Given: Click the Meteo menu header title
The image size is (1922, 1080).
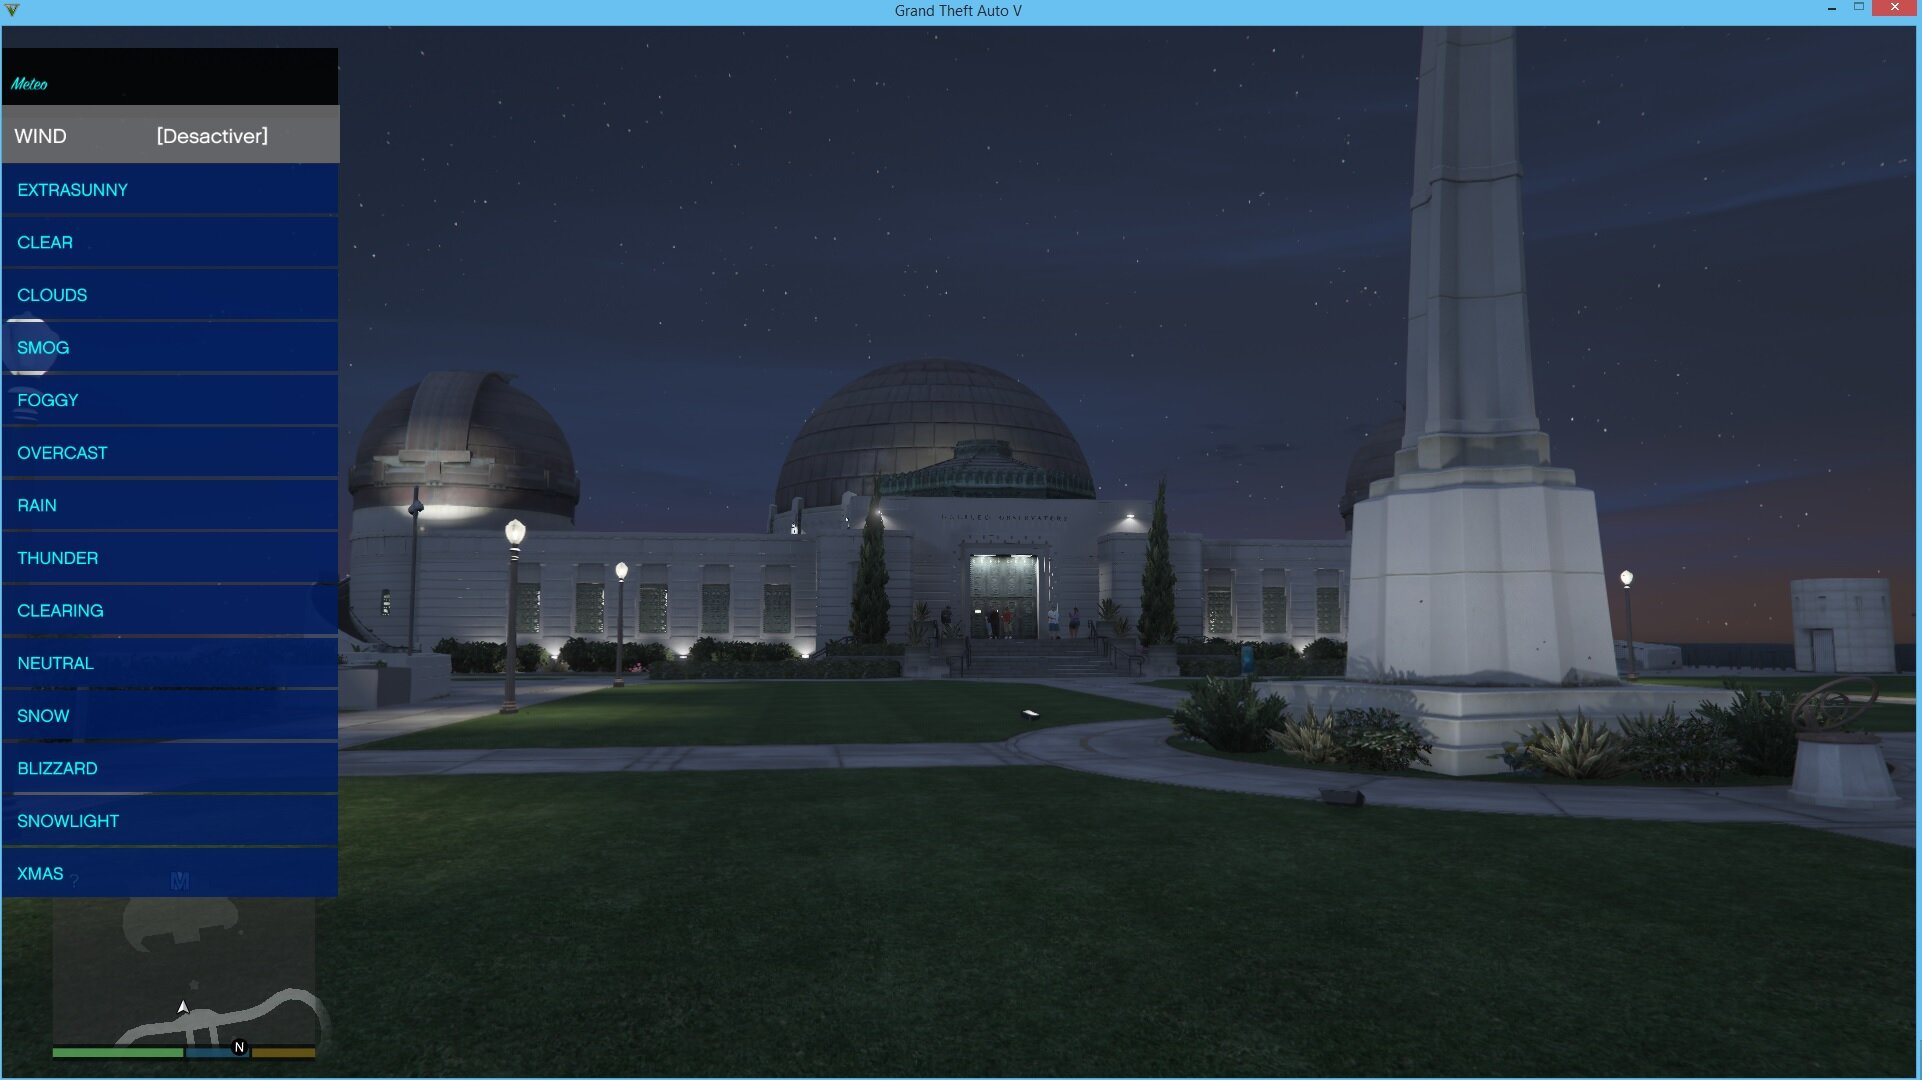Looking at the screenshot, I should [30, 84].
